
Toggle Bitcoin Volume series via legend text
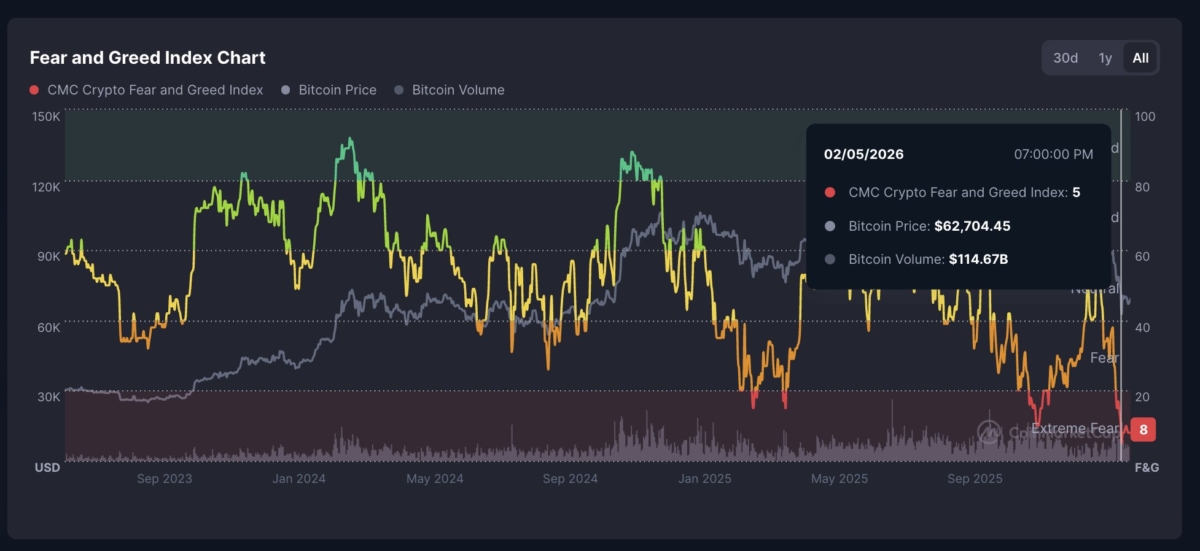pyautogui.click(x=458, y=90)
